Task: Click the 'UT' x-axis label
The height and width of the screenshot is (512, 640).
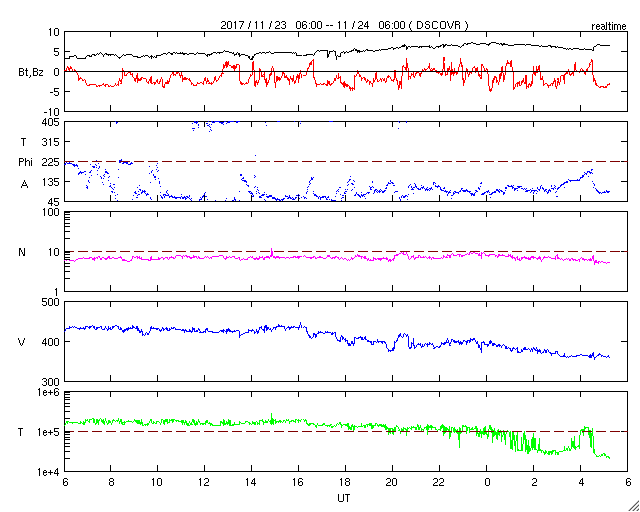Action: click(344, 499)
